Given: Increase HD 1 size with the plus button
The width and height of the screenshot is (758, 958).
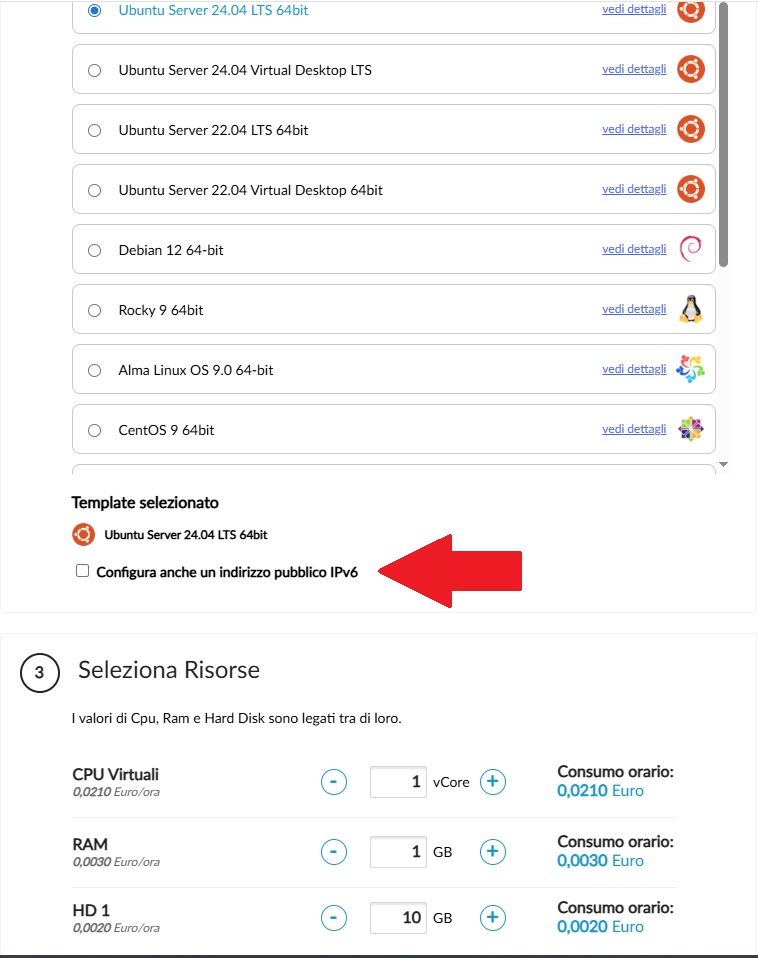Looking at the screenshot, I should coord(492,918).
